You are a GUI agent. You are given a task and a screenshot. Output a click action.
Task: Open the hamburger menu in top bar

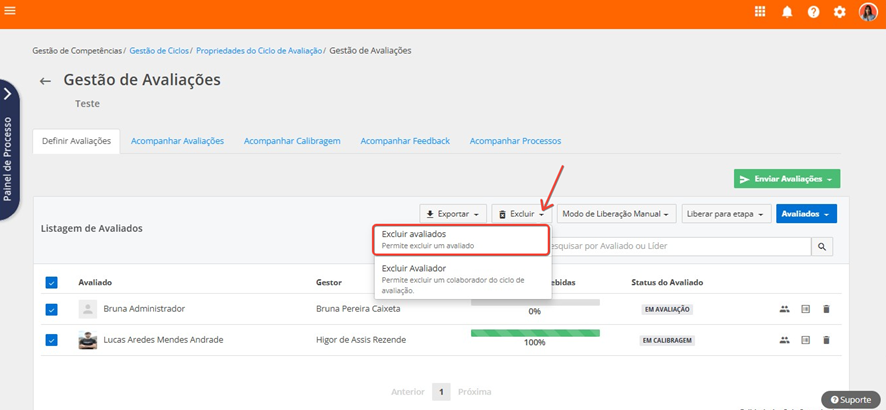tap(11, 12)
